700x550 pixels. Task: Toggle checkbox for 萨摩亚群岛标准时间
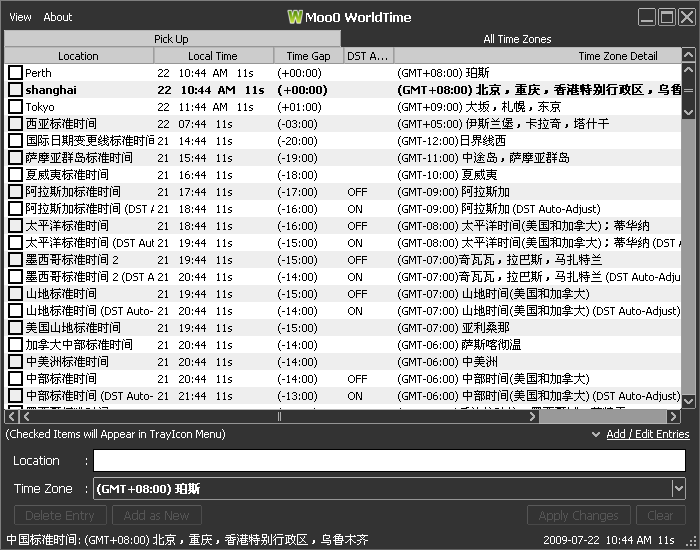pyautogui.click(x=15, y=158)
